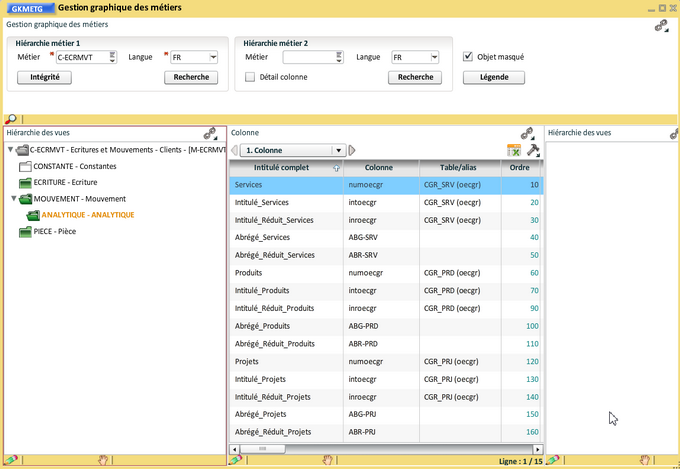Screen dimensions: 680x469
Task: Click the Excel export icon in the Colonne panel
Action: click(x=514, y=150)
